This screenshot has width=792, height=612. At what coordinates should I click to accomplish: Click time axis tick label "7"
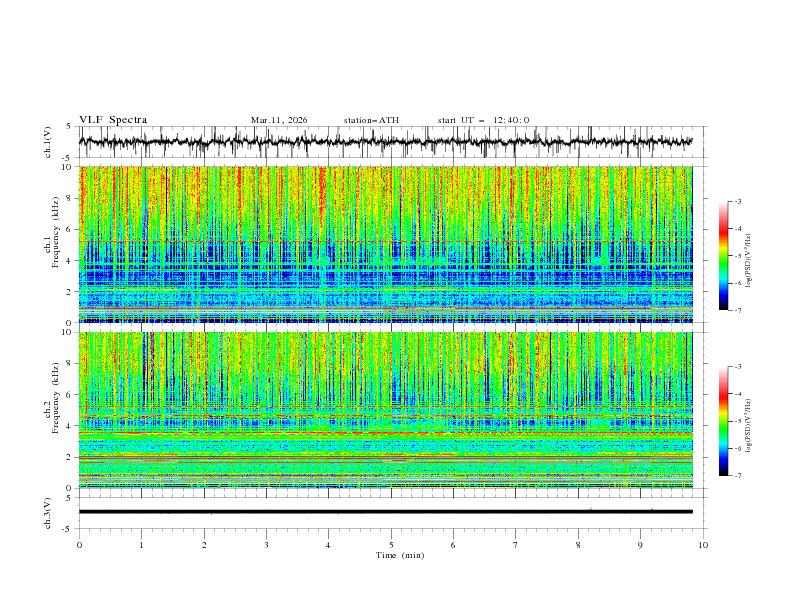tap(516, 545)
